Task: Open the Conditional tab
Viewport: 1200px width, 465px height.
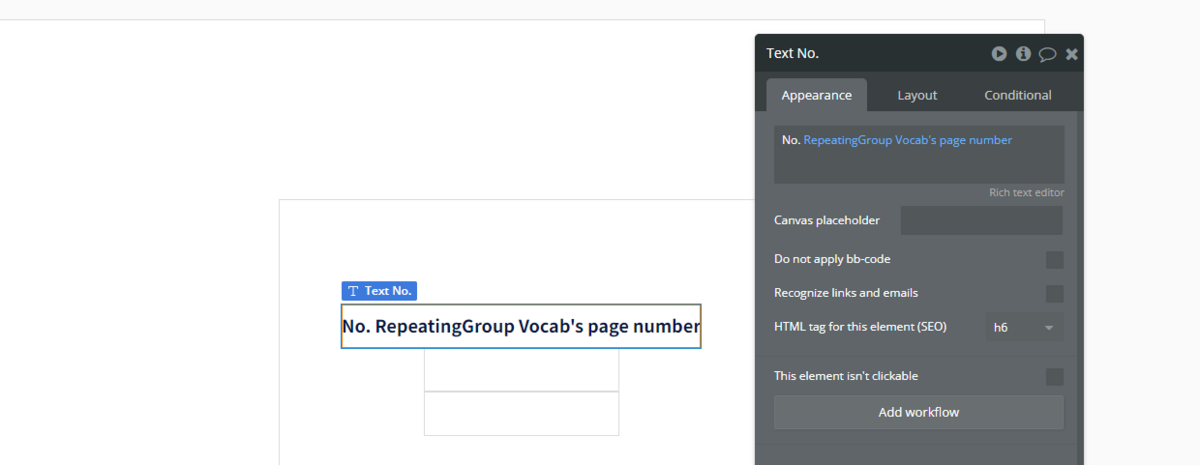Action: (x=1018, y=95)
